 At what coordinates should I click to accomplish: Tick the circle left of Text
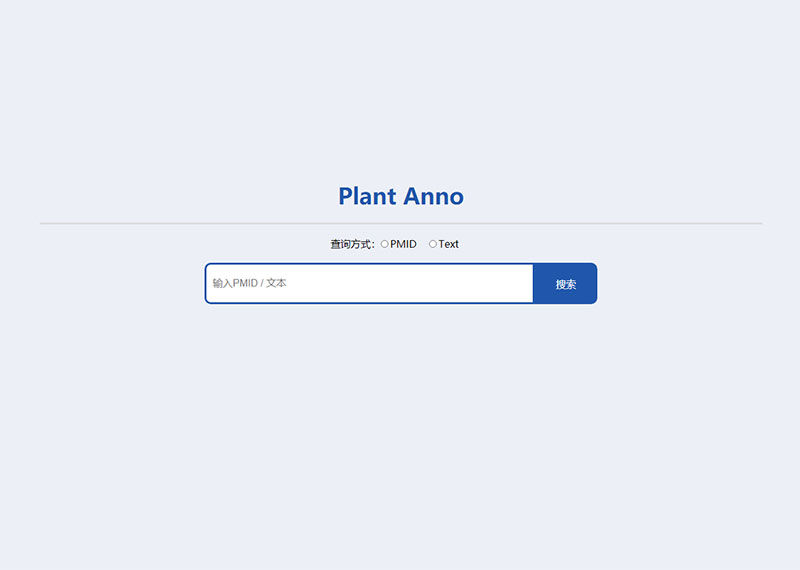[x=433, y=244]
